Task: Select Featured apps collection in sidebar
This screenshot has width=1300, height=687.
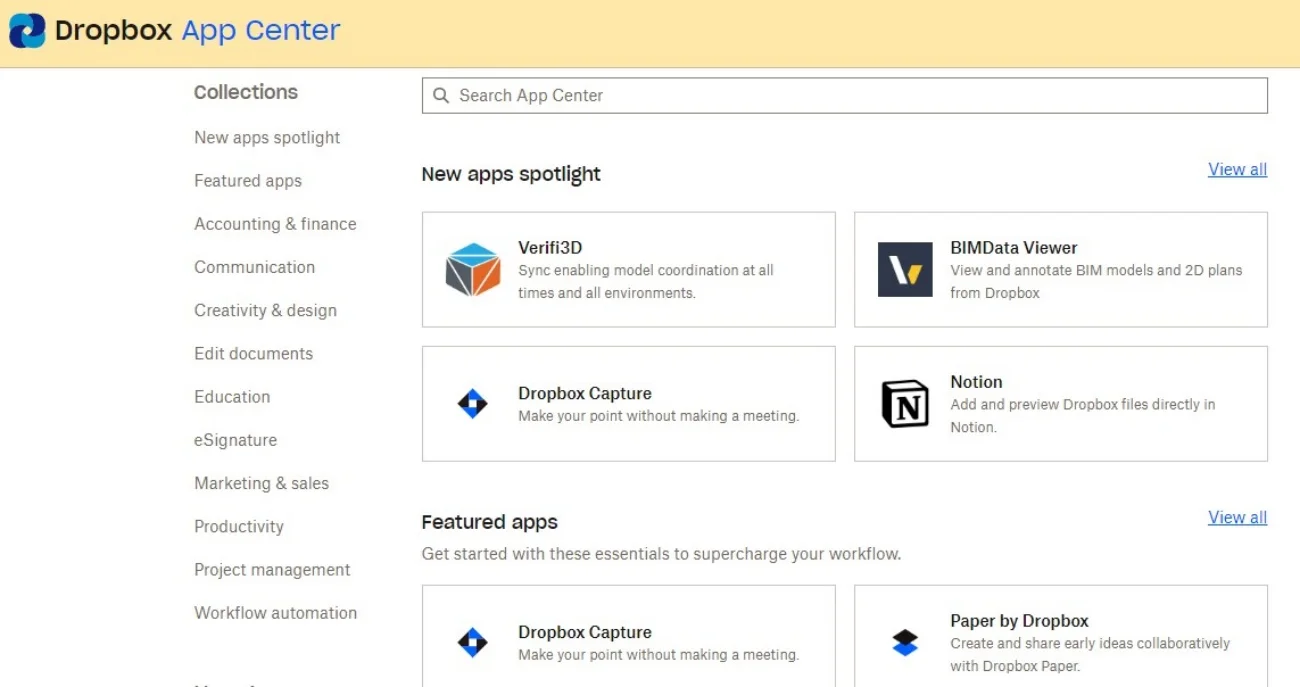Action: tap(248, 181)
